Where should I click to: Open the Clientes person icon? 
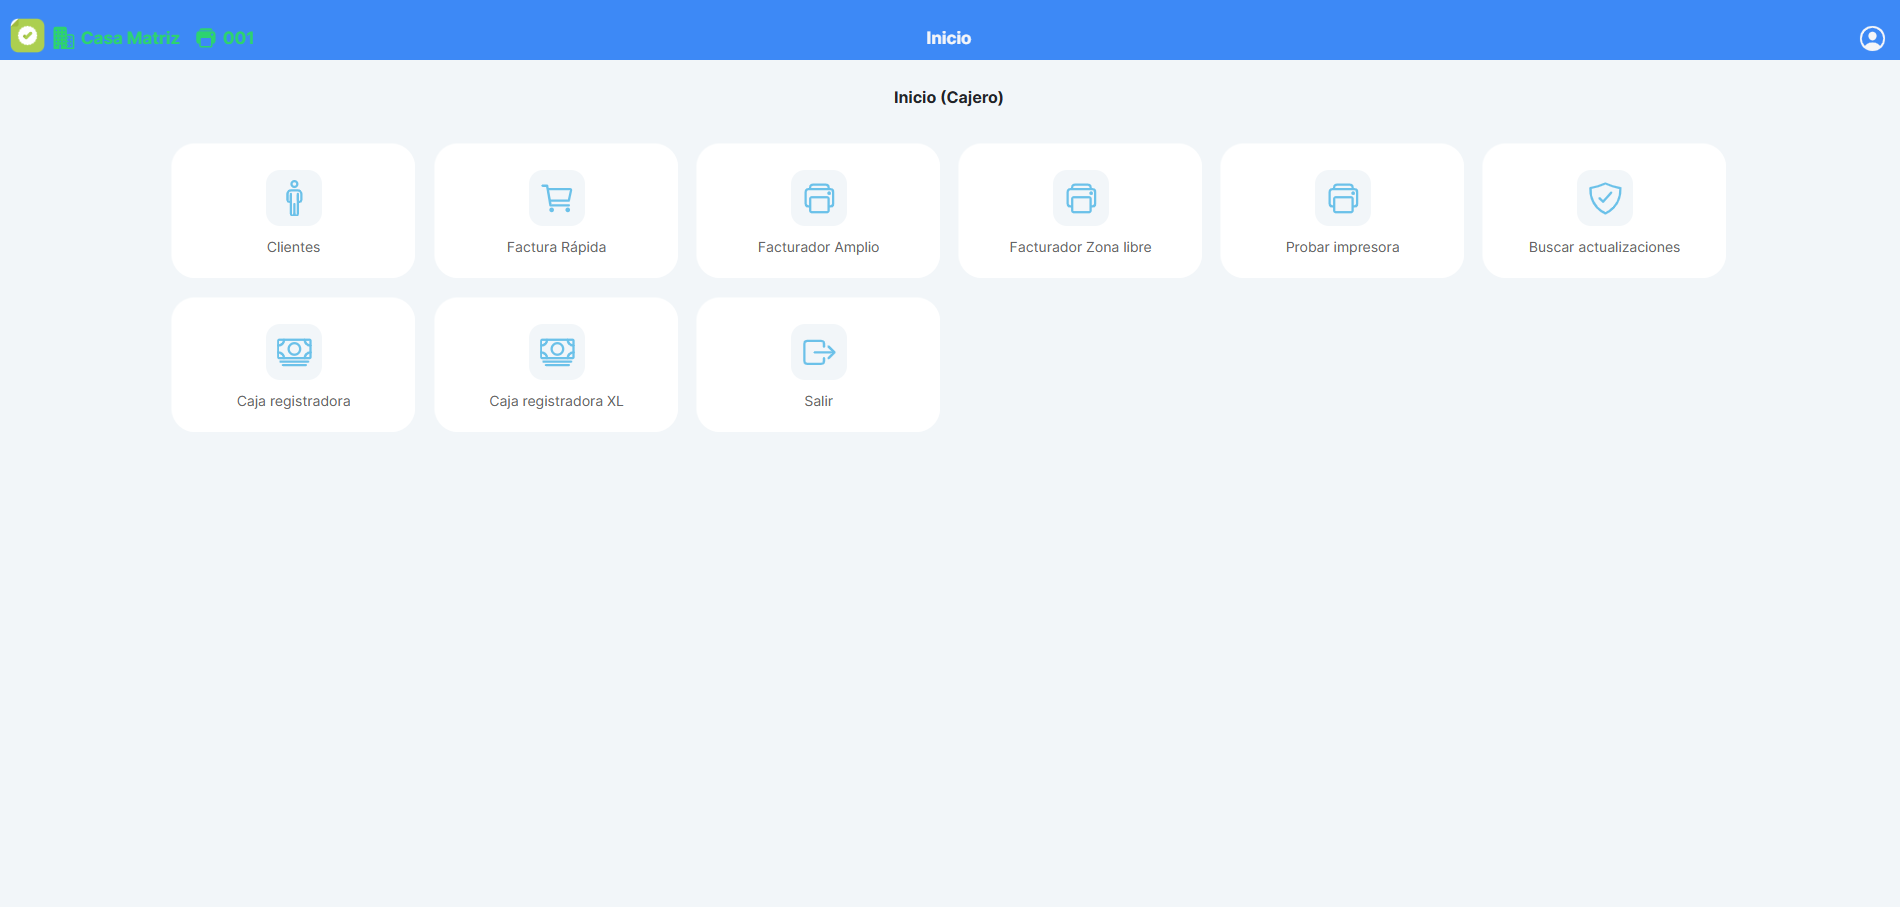294,198
